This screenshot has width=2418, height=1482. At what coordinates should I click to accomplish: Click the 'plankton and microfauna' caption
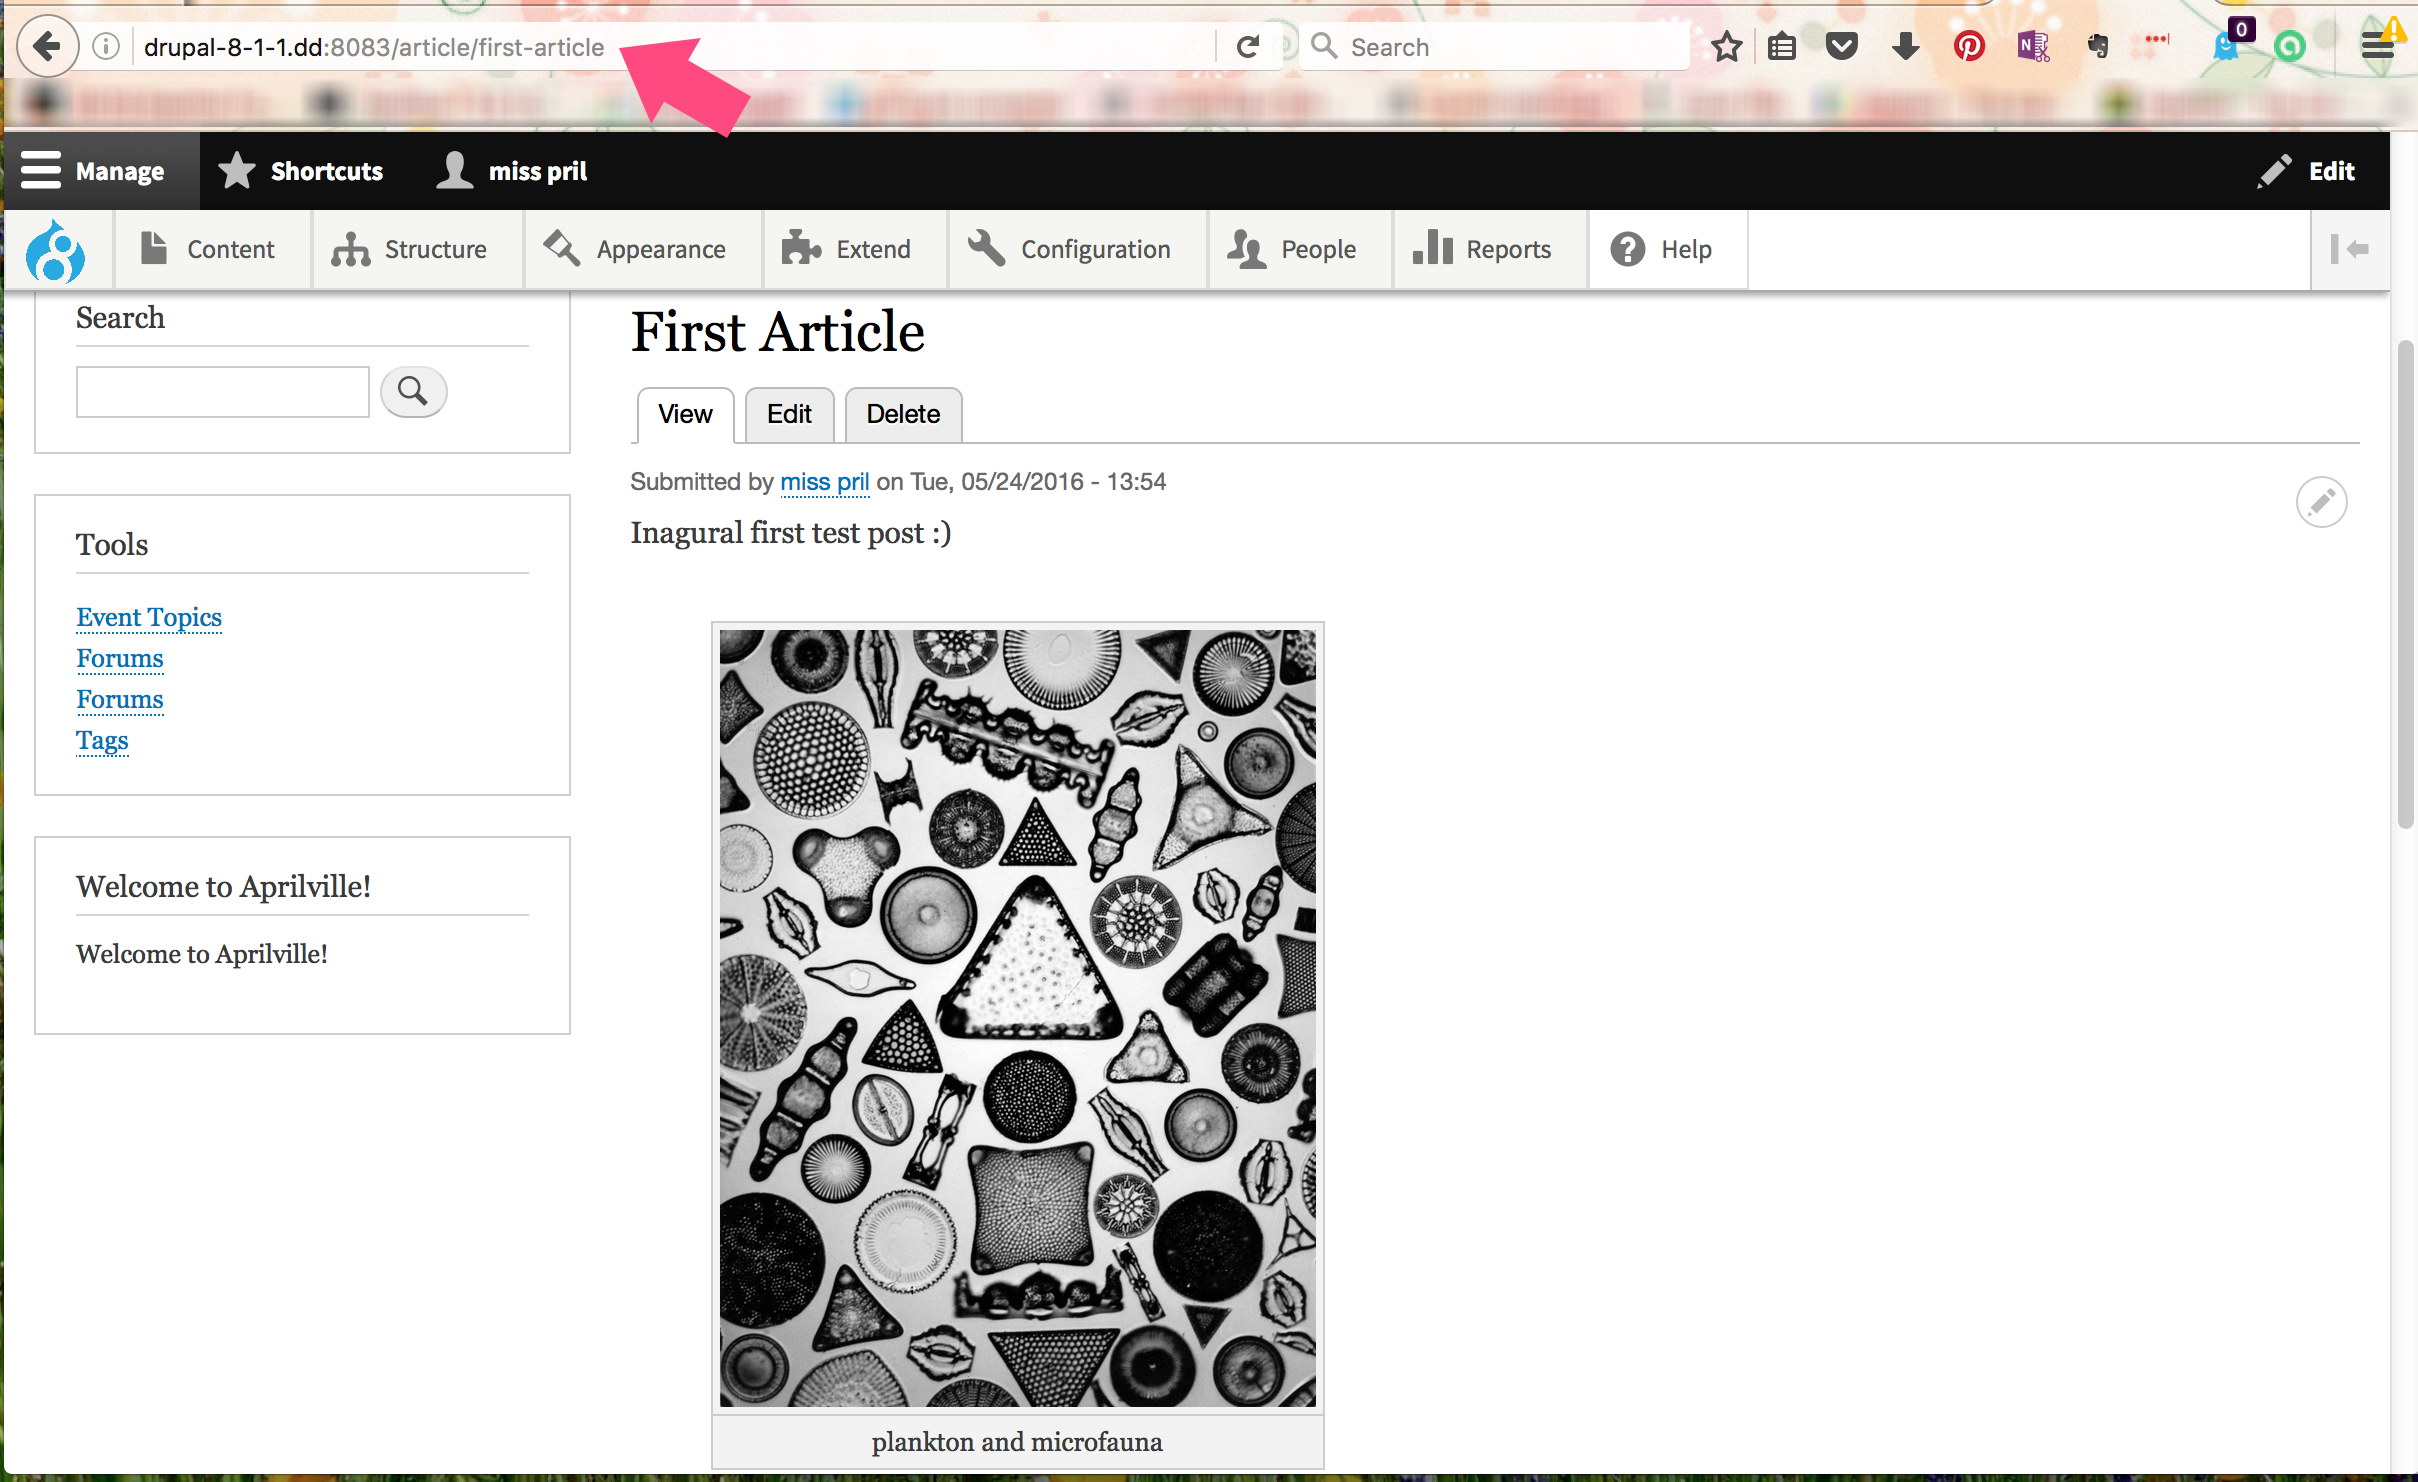click(1017, 1442)
